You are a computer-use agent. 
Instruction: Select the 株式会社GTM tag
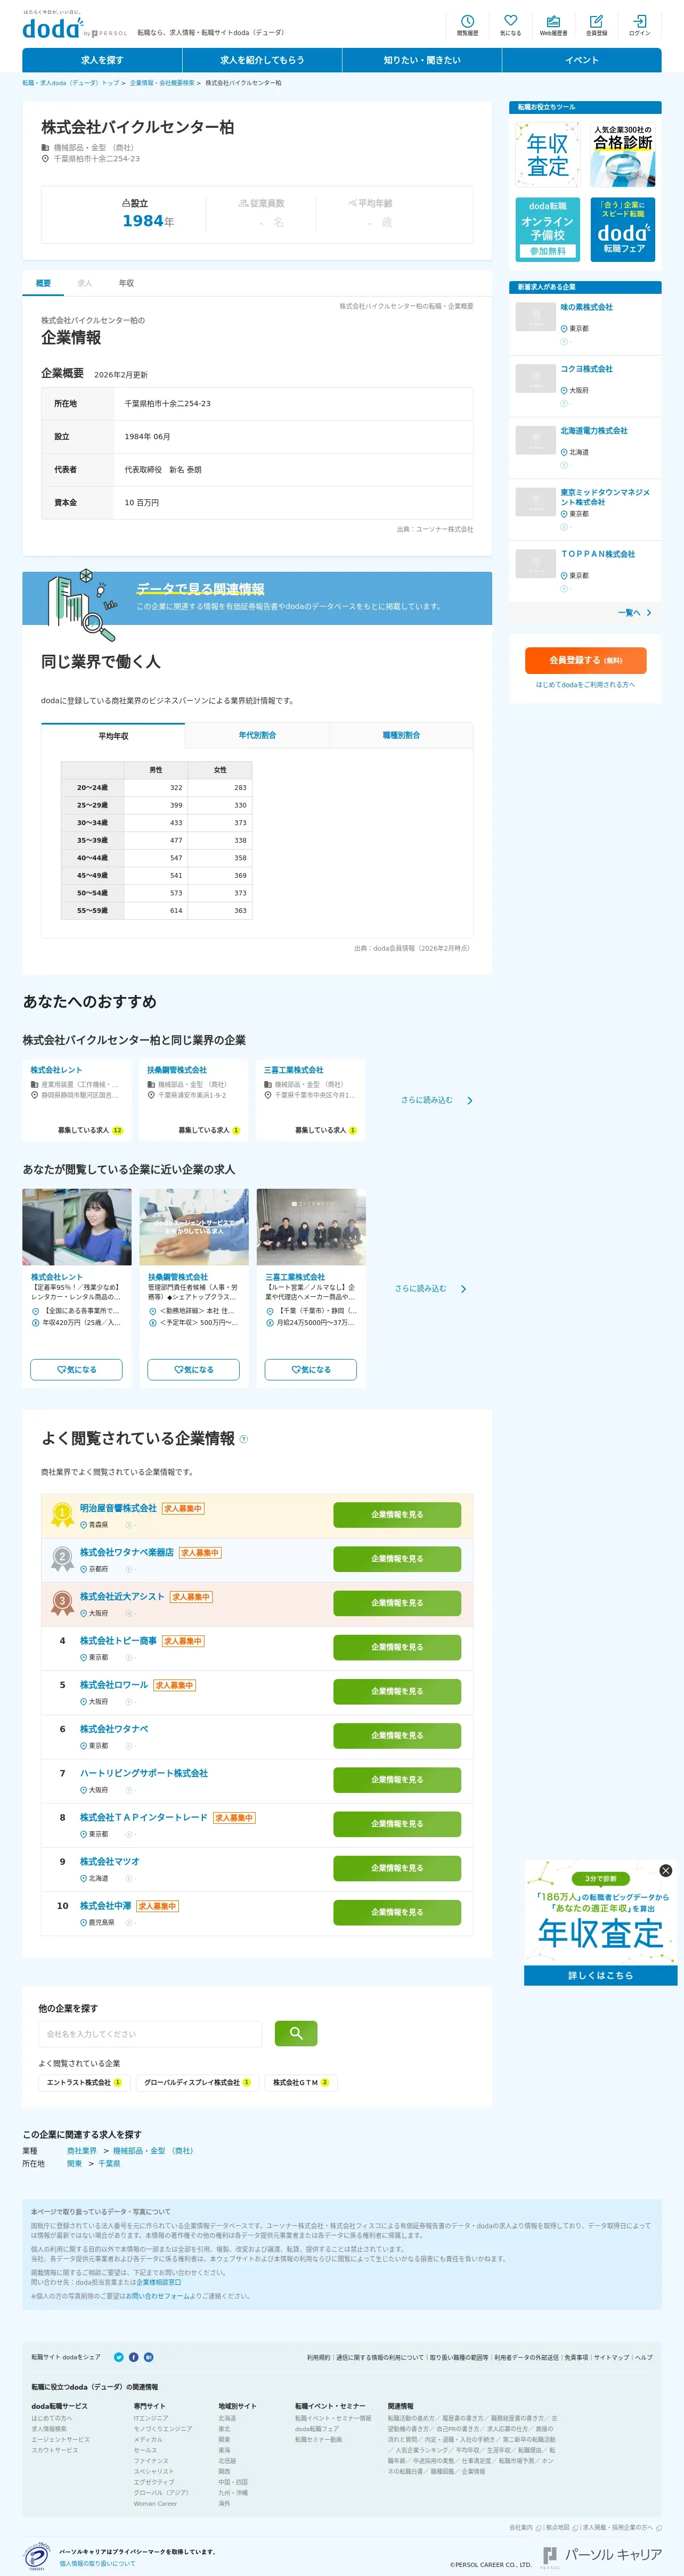[301, 2082]
